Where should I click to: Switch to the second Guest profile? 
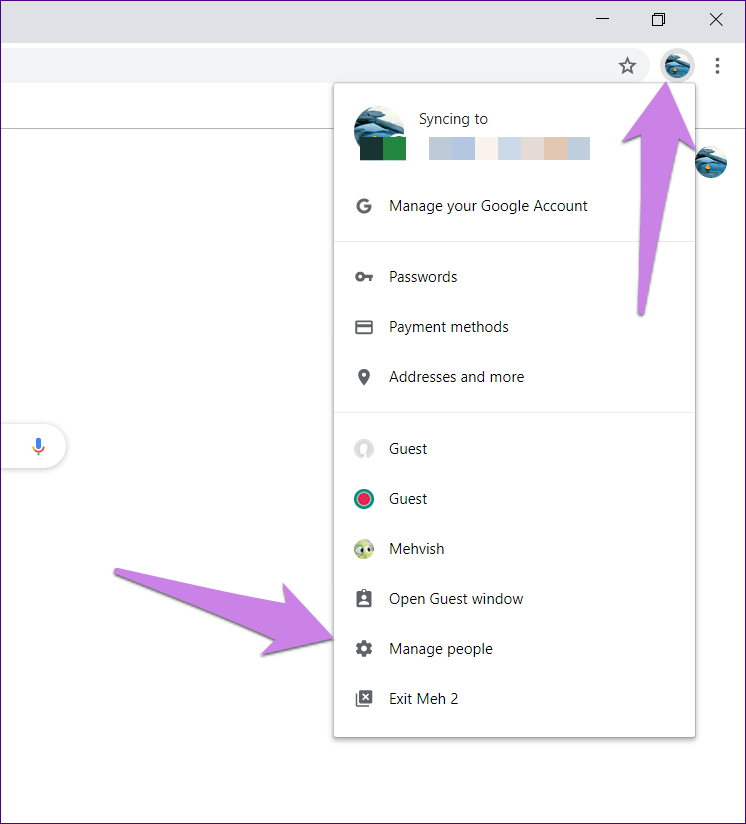[514, 499]
